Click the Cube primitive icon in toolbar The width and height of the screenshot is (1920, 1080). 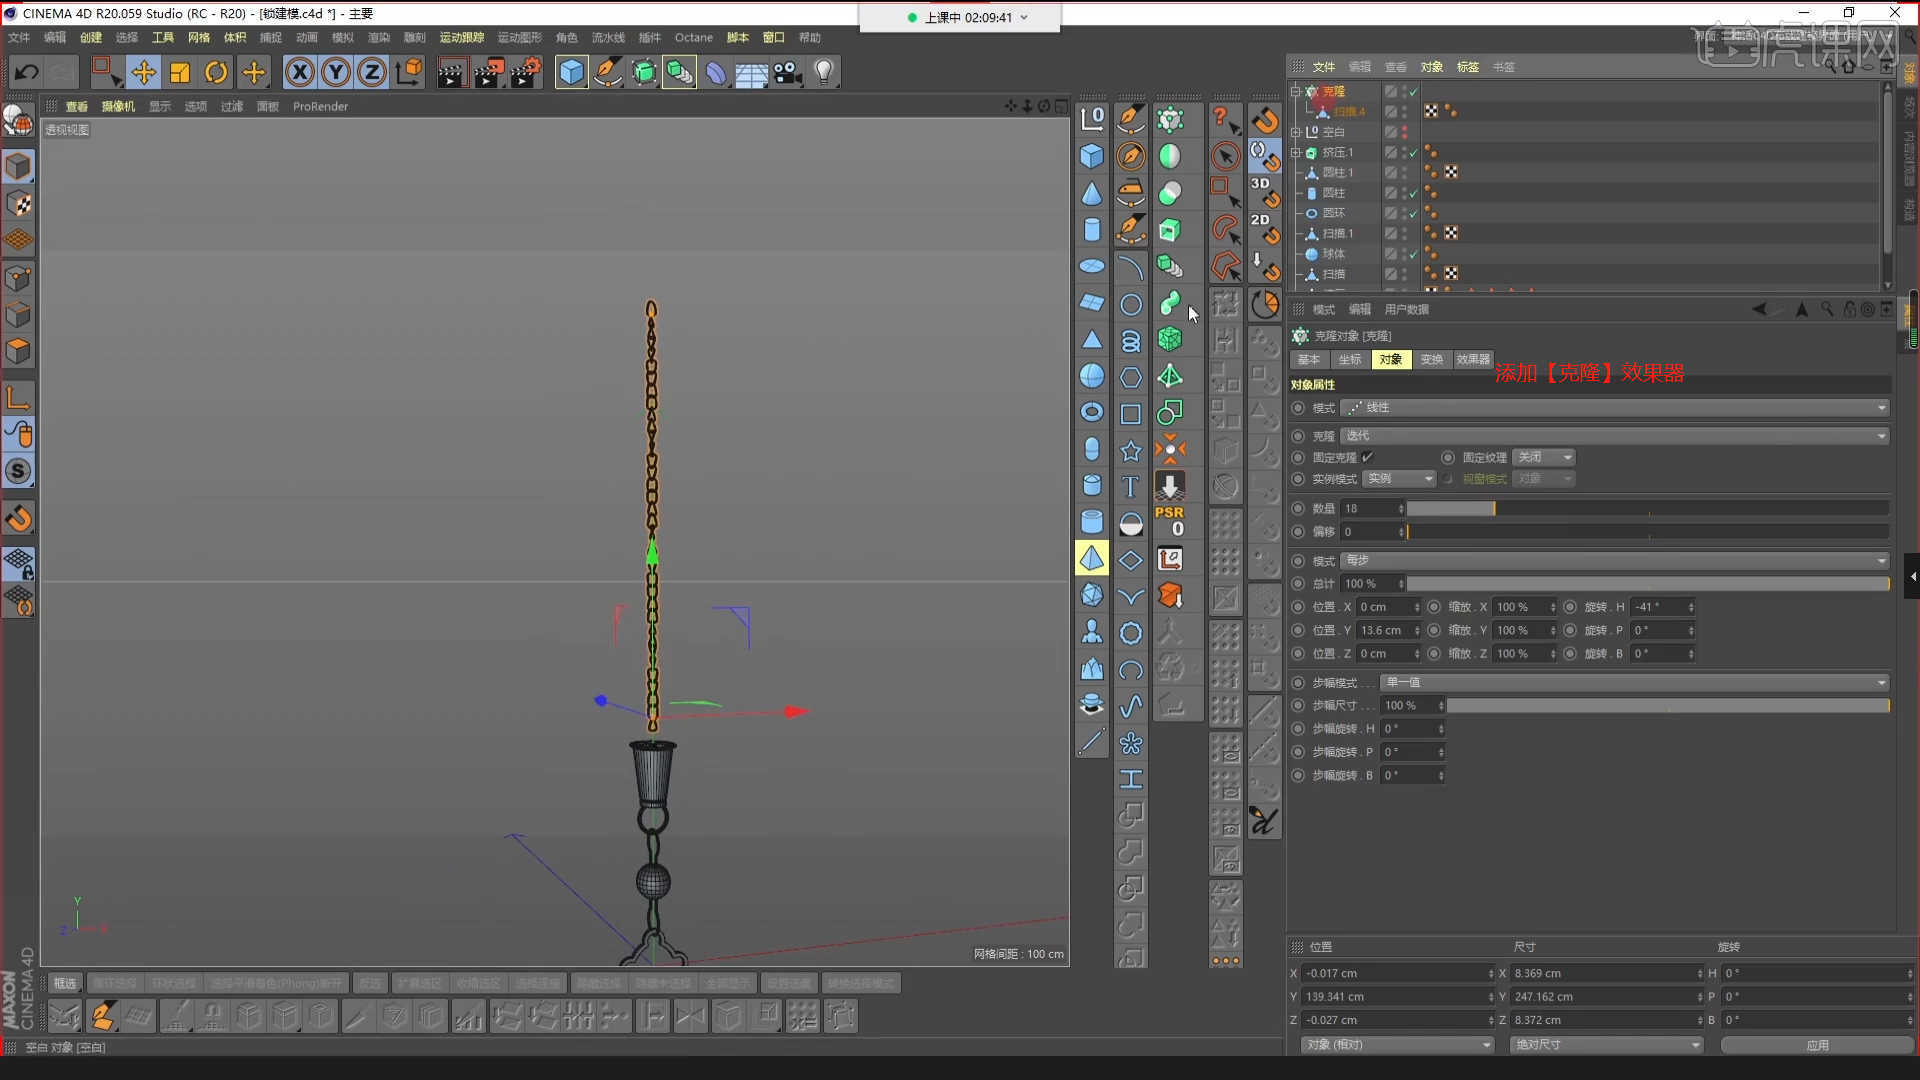[571, 72]
